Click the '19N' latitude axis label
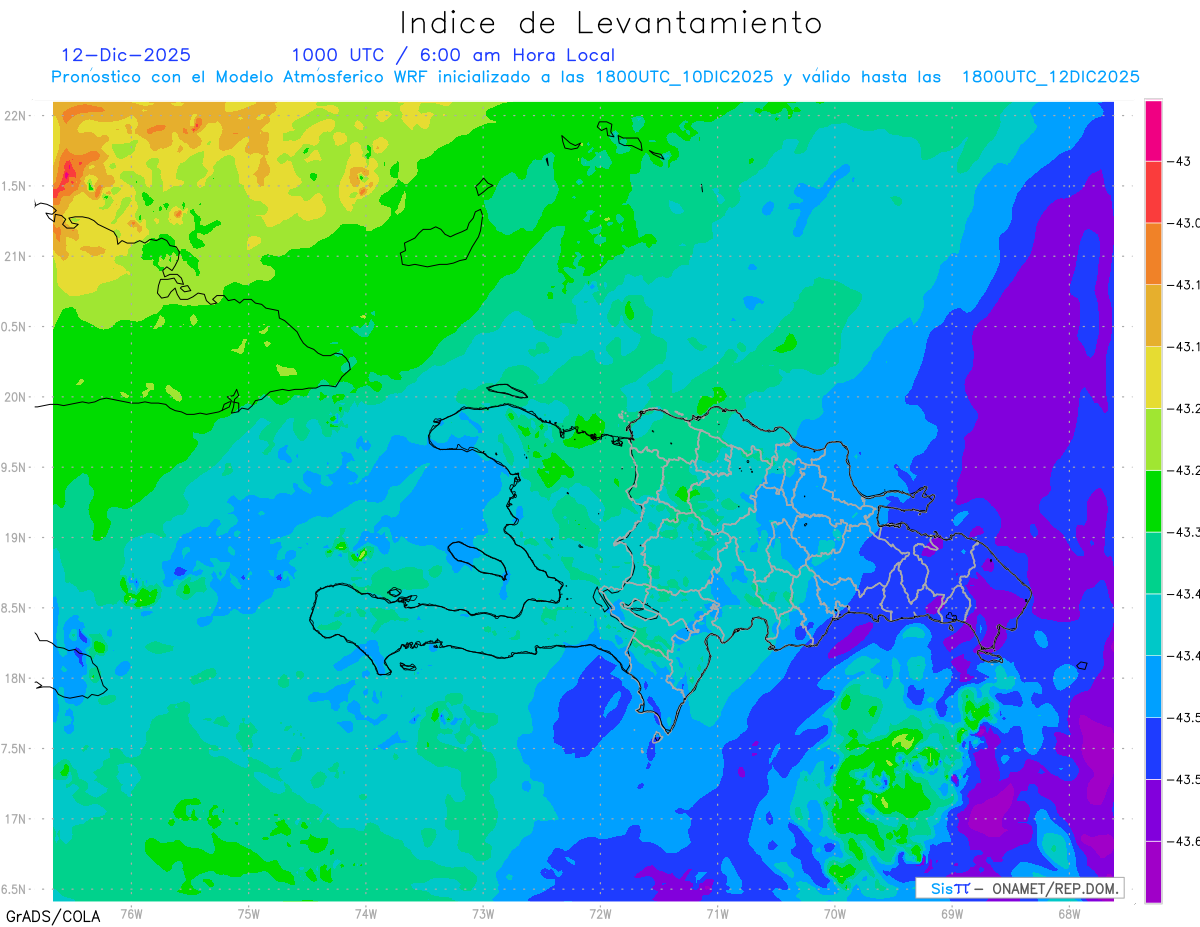This screenshot has width=1200, height=927. (x=15, y=538)
